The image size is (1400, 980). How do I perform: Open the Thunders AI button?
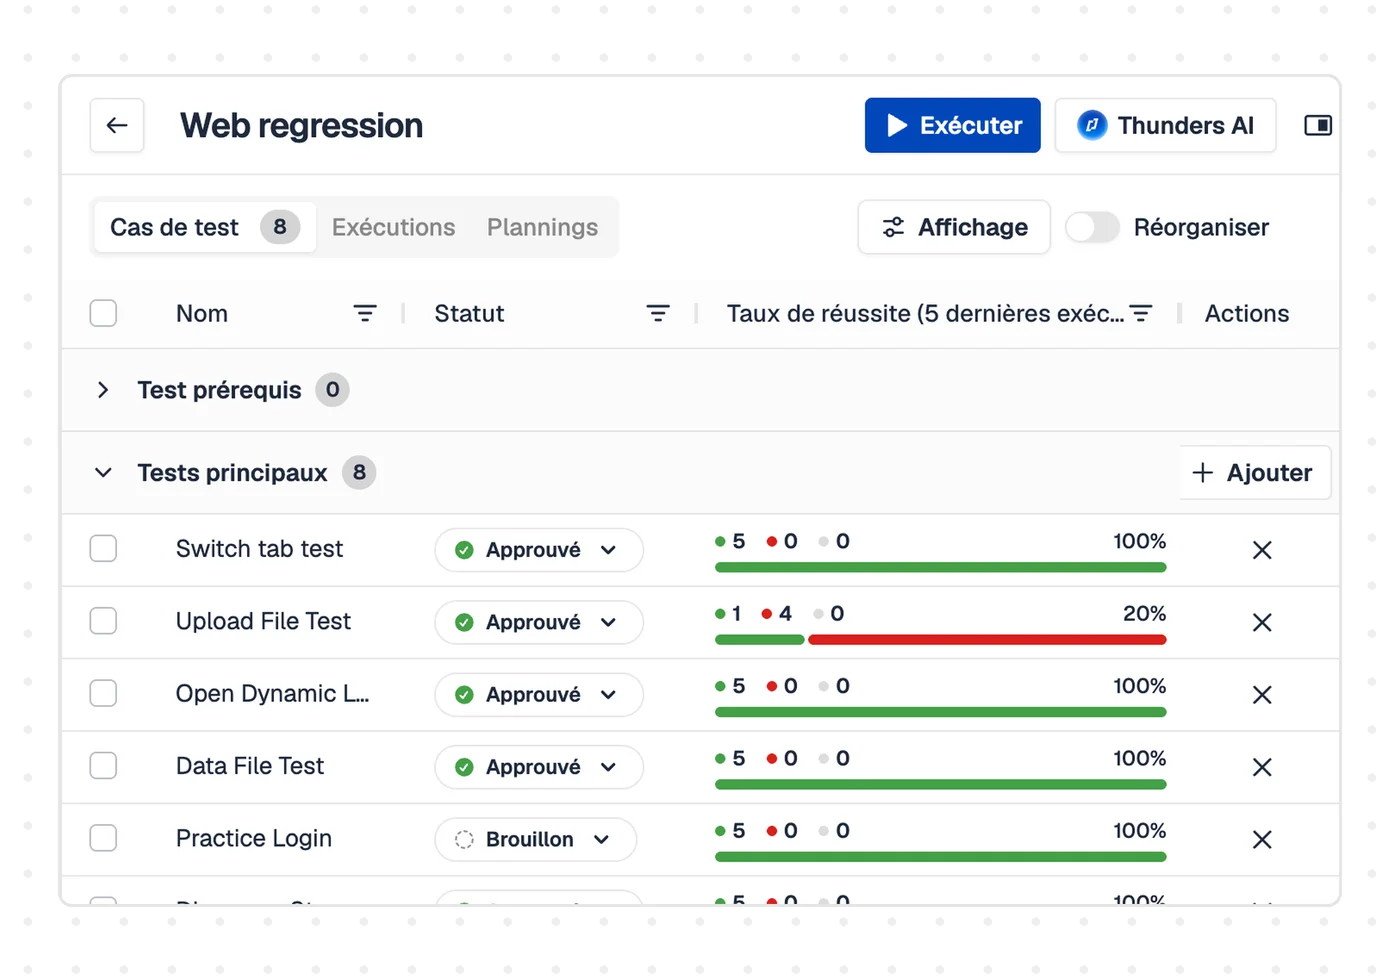[1165, 125]
